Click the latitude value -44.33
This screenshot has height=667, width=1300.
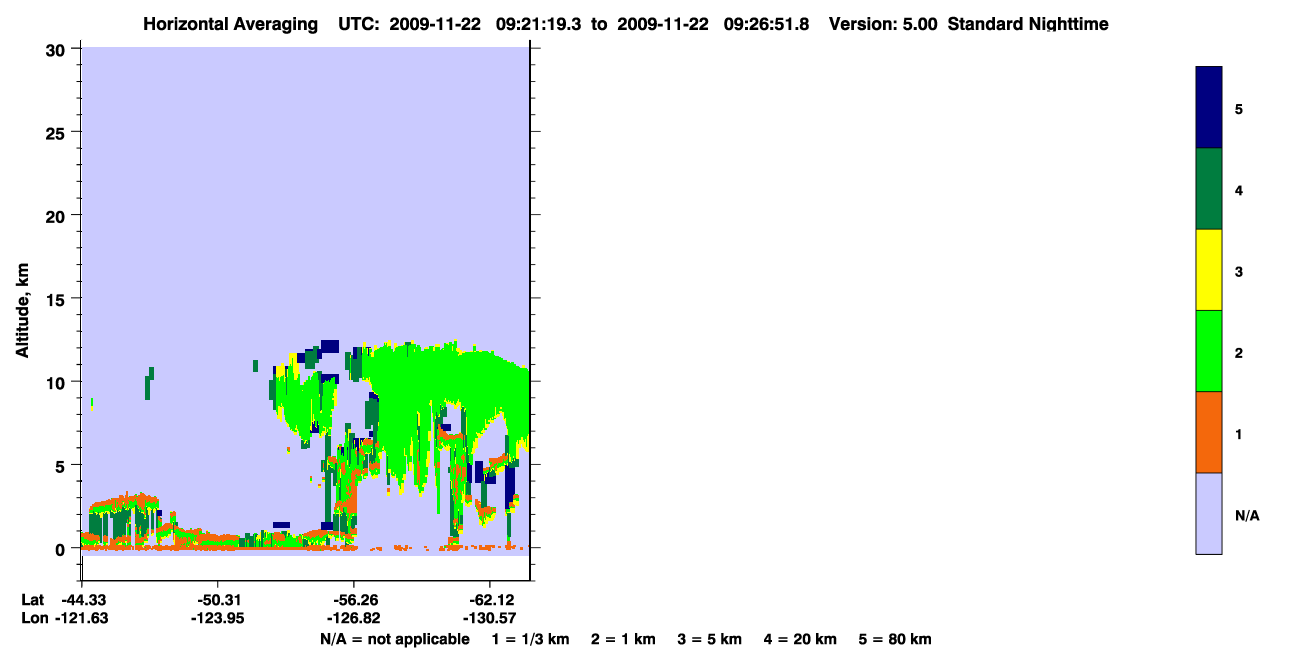82,599
